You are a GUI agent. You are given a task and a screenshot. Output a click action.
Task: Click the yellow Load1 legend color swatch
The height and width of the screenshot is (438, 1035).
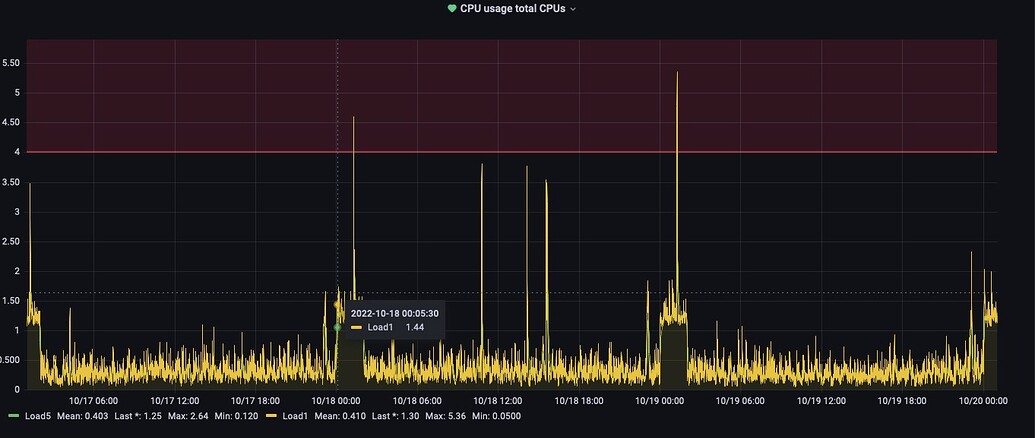[x=271, y=416]
